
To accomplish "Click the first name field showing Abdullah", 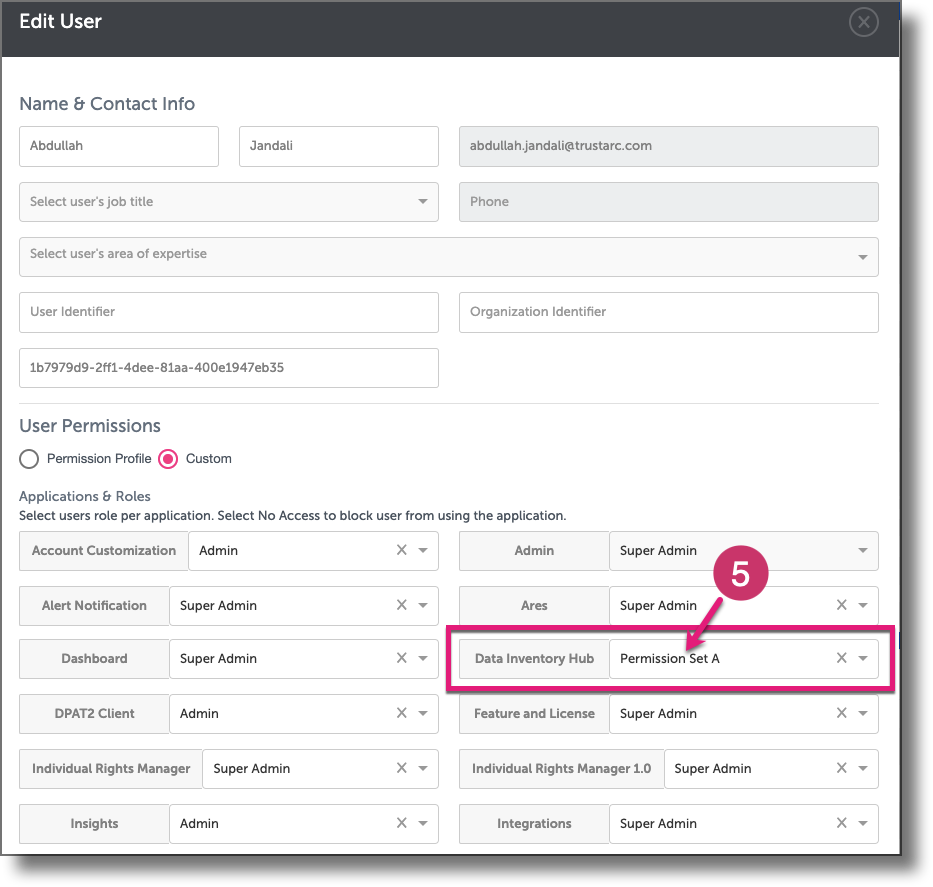I will click(118, 146).
